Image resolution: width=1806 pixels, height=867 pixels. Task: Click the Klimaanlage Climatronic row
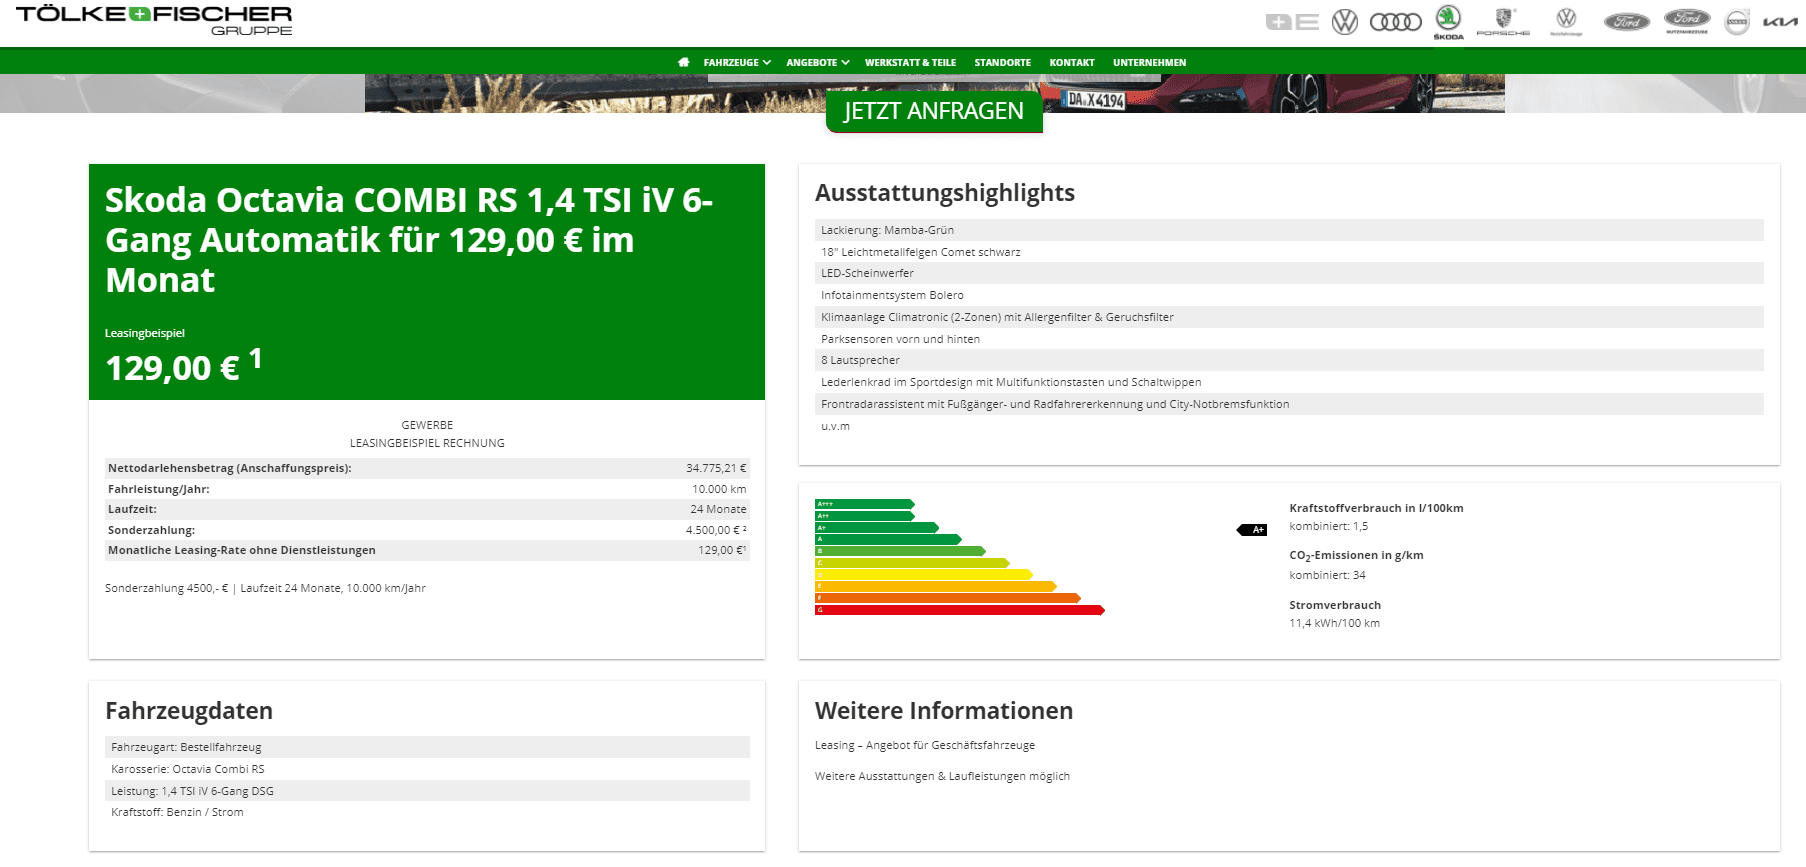pos(1289,317)
